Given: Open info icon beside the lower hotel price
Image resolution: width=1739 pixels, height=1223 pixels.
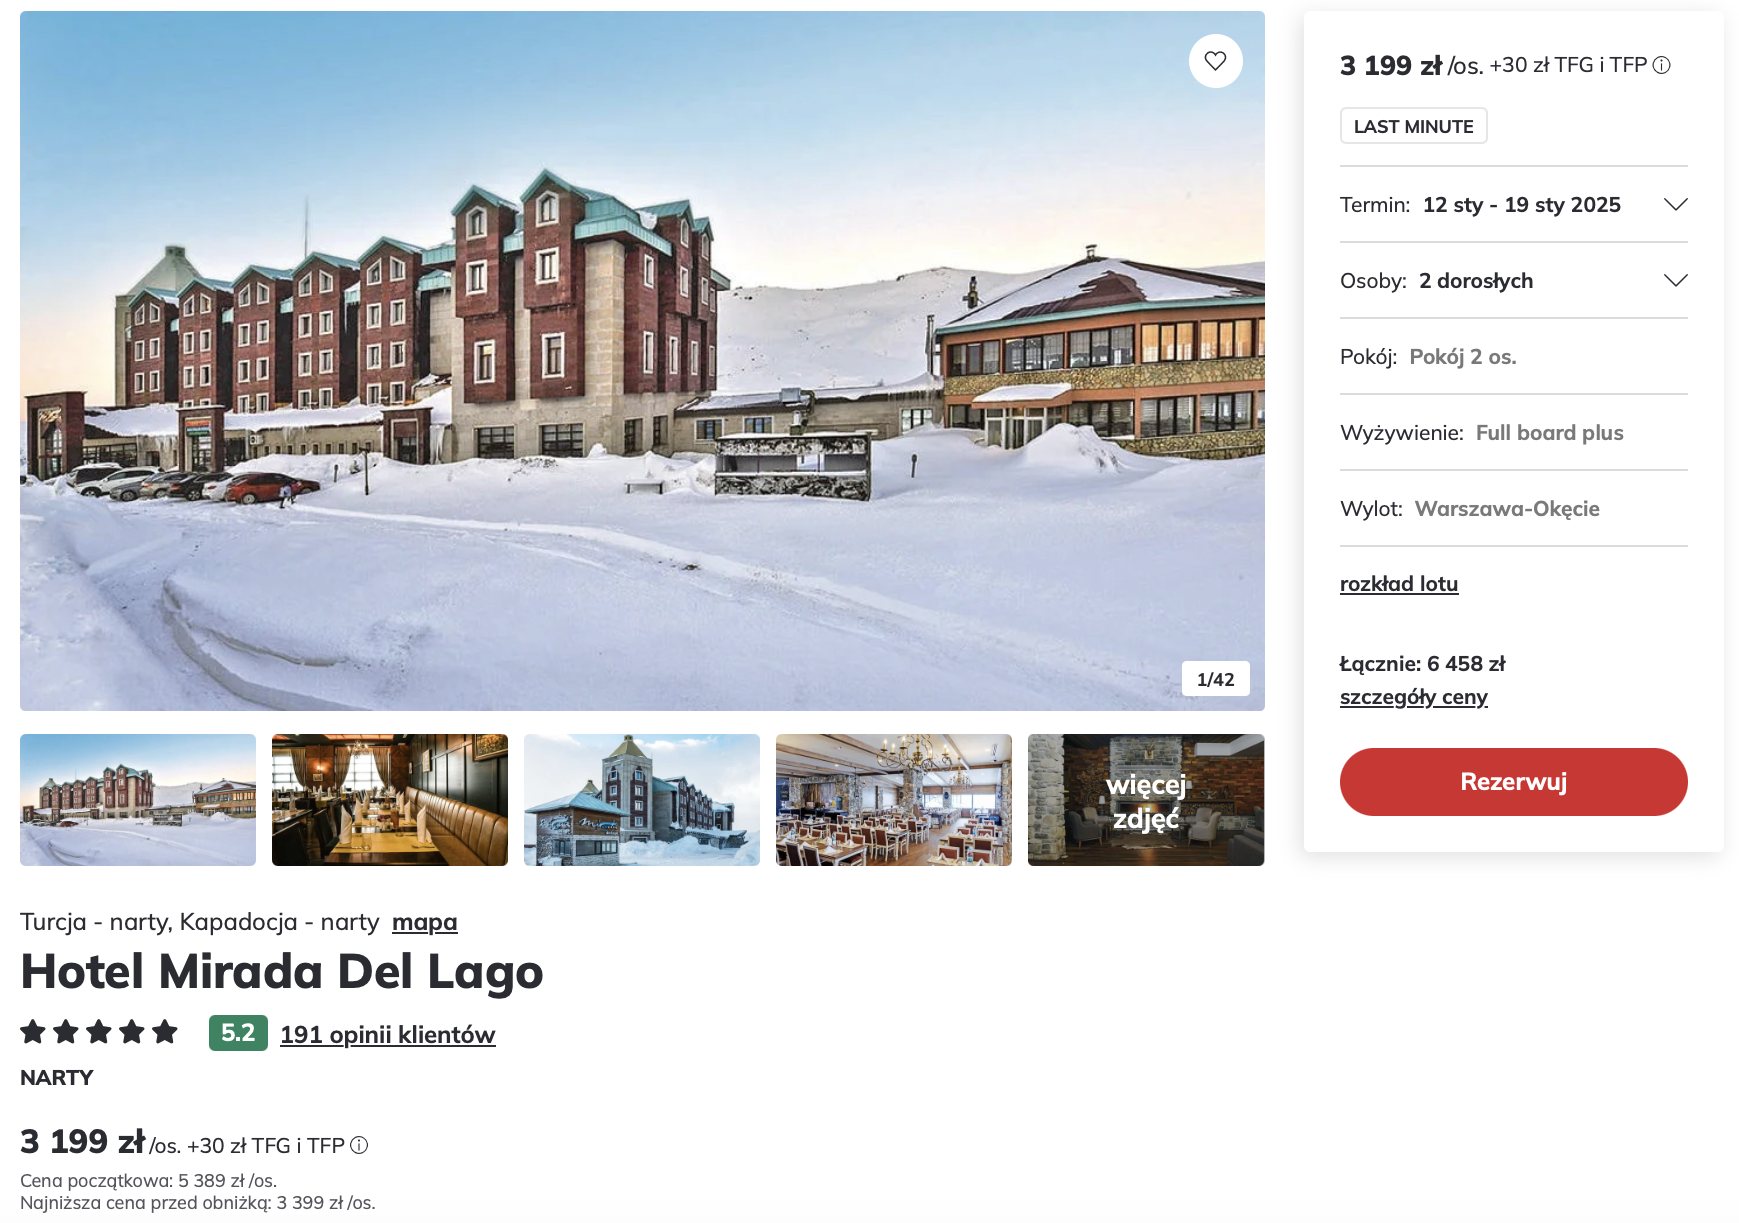Looking at the screenshot, I should pos(359,1145).
